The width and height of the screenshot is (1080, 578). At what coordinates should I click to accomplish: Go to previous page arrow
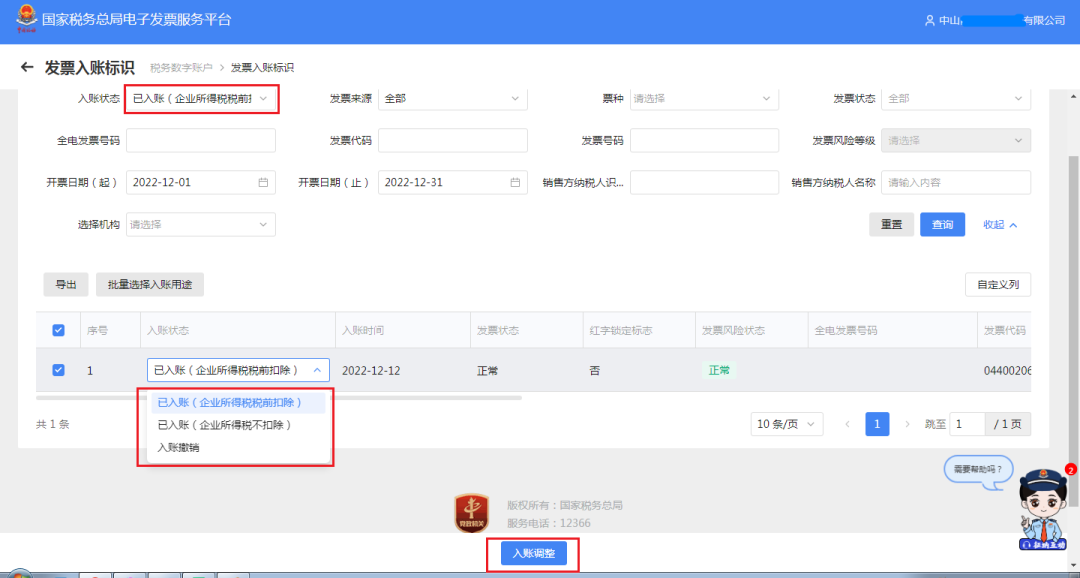point(847,424)
